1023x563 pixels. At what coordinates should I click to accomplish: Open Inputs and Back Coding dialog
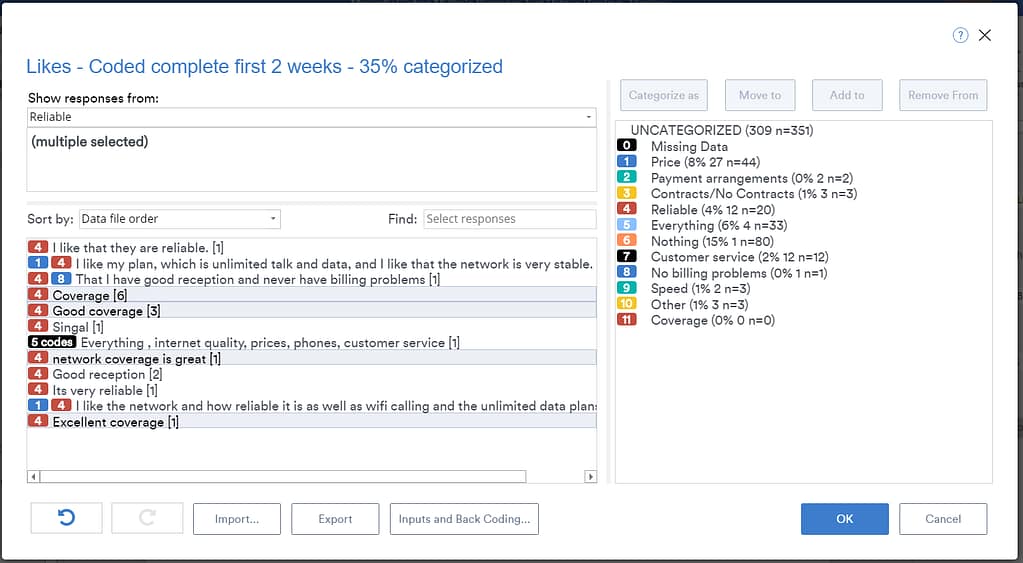[x=464, y=519]
